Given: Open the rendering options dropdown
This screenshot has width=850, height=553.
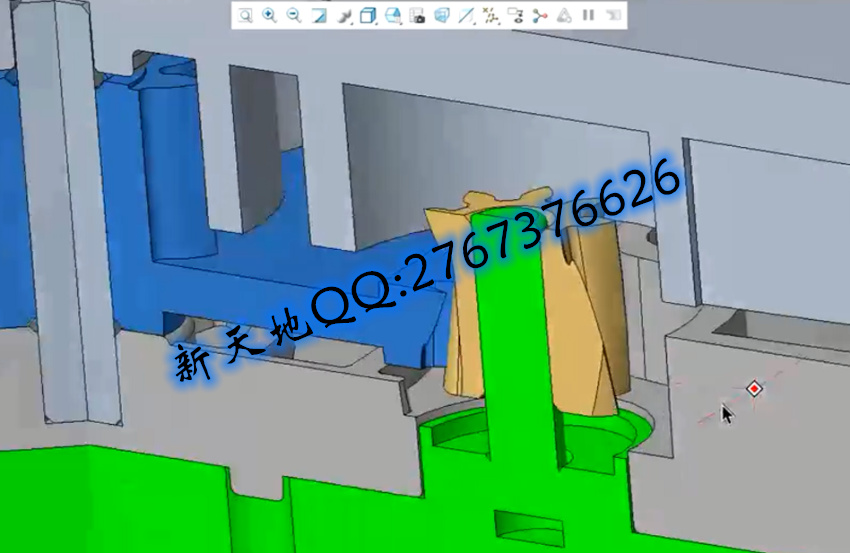Looking at the screenshot, I should (343, 15).
